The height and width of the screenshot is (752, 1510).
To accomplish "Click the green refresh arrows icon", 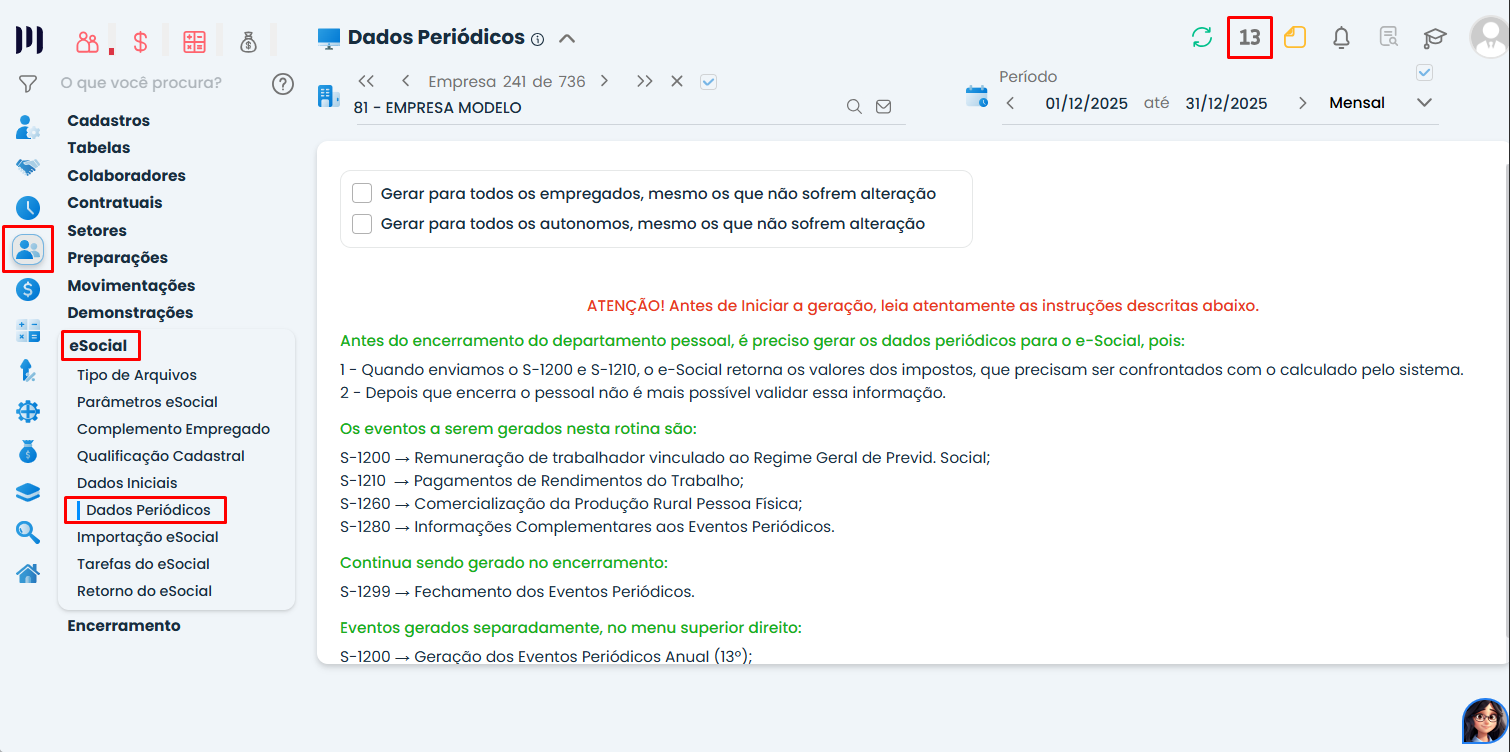I will click(x=1202, y=38).
